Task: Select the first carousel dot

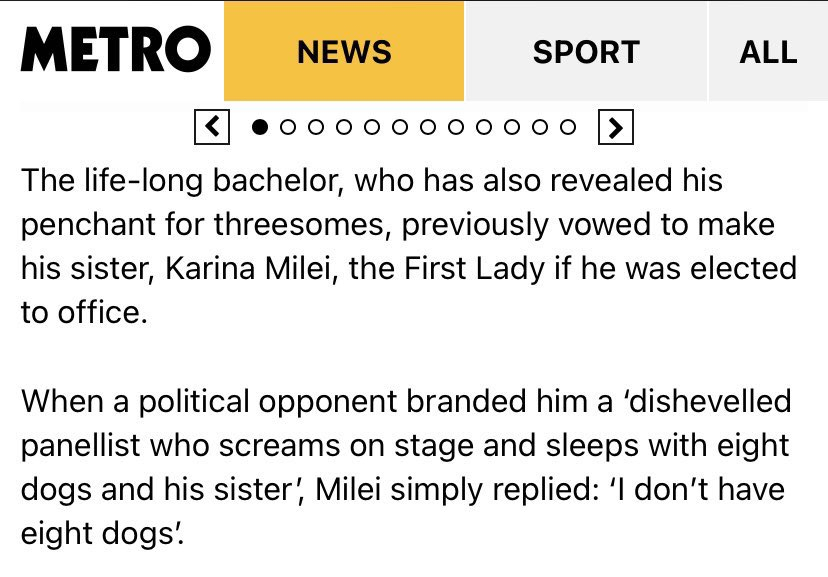Action: click(x=259, y=127)
